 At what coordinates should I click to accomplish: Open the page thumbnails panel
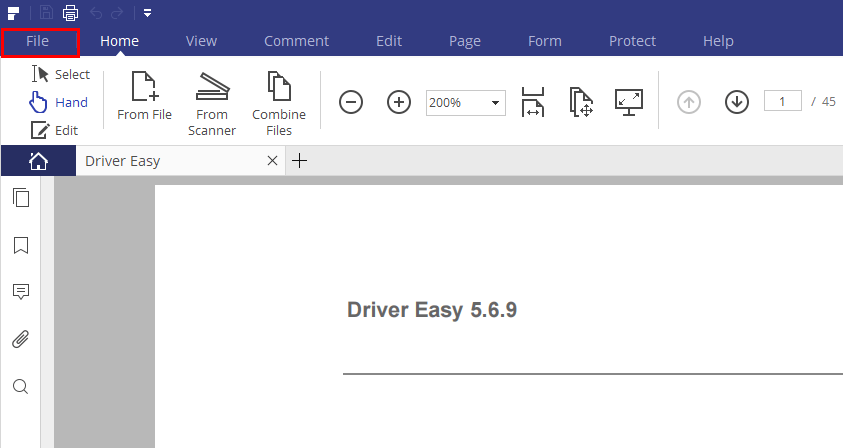(21, 198)
